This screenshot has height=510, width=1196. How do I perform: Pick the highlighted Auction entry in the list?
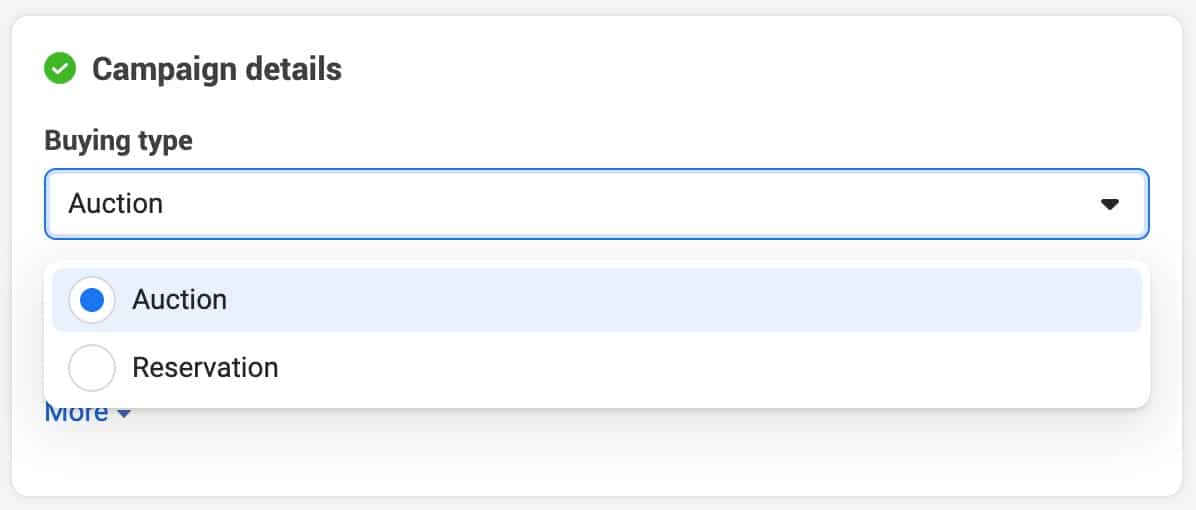596,300
